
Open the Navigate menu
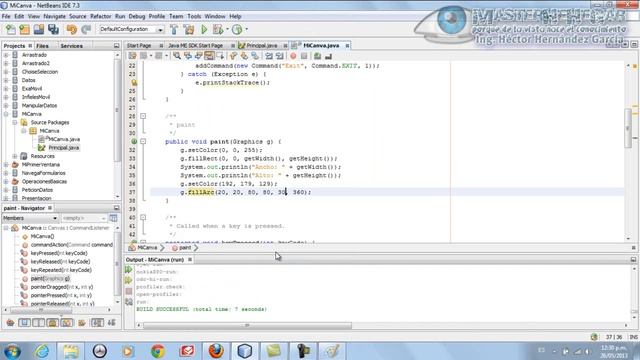55,16
